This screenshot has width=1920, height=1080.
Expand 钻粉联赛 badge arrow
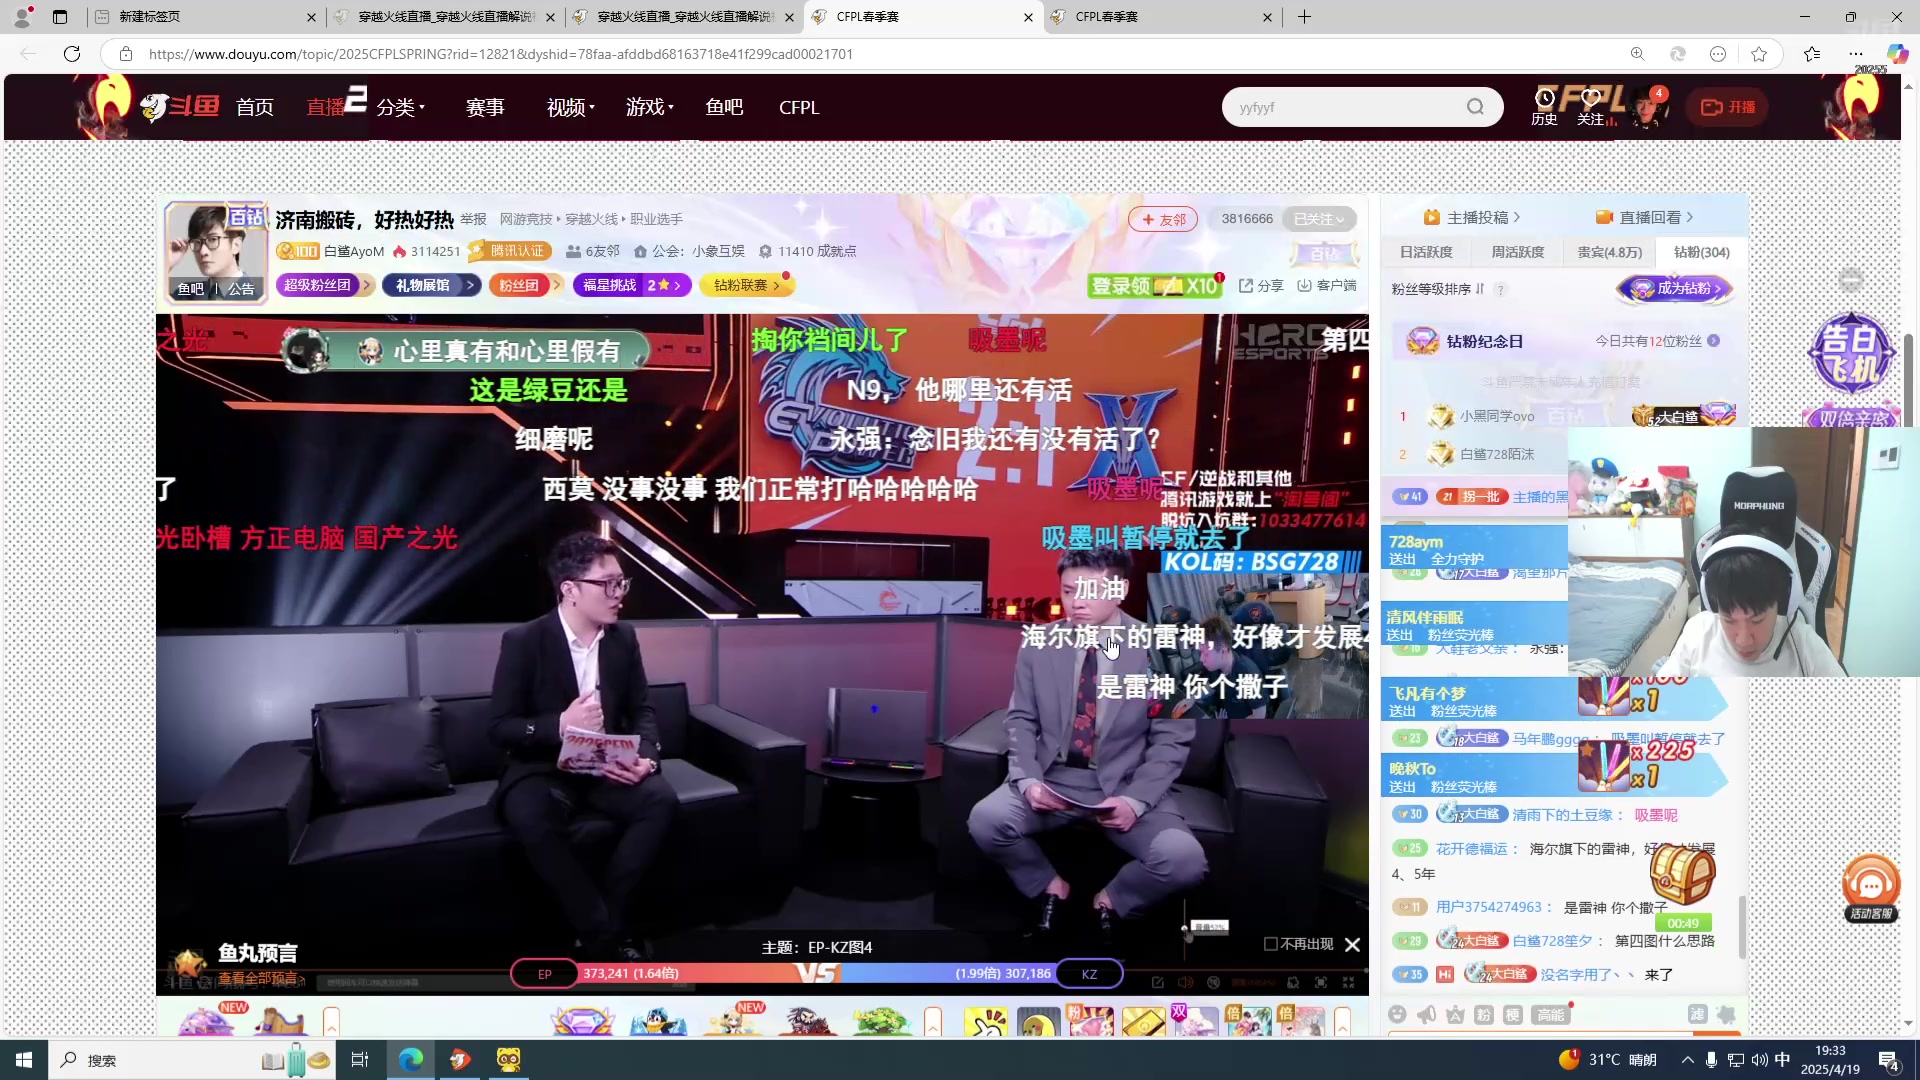776,285
